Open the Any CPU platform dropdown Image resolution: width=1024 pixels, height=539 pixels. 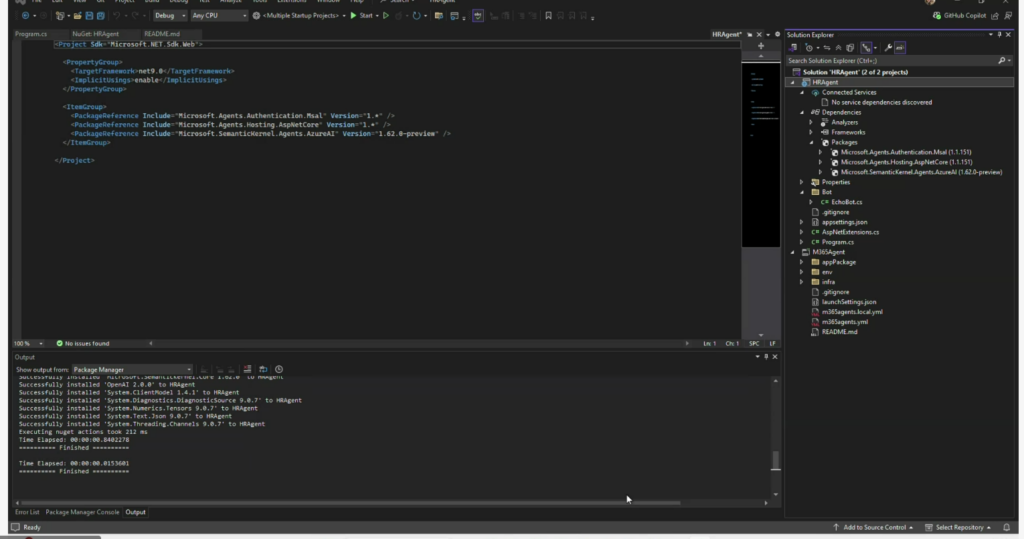[219, 16]
